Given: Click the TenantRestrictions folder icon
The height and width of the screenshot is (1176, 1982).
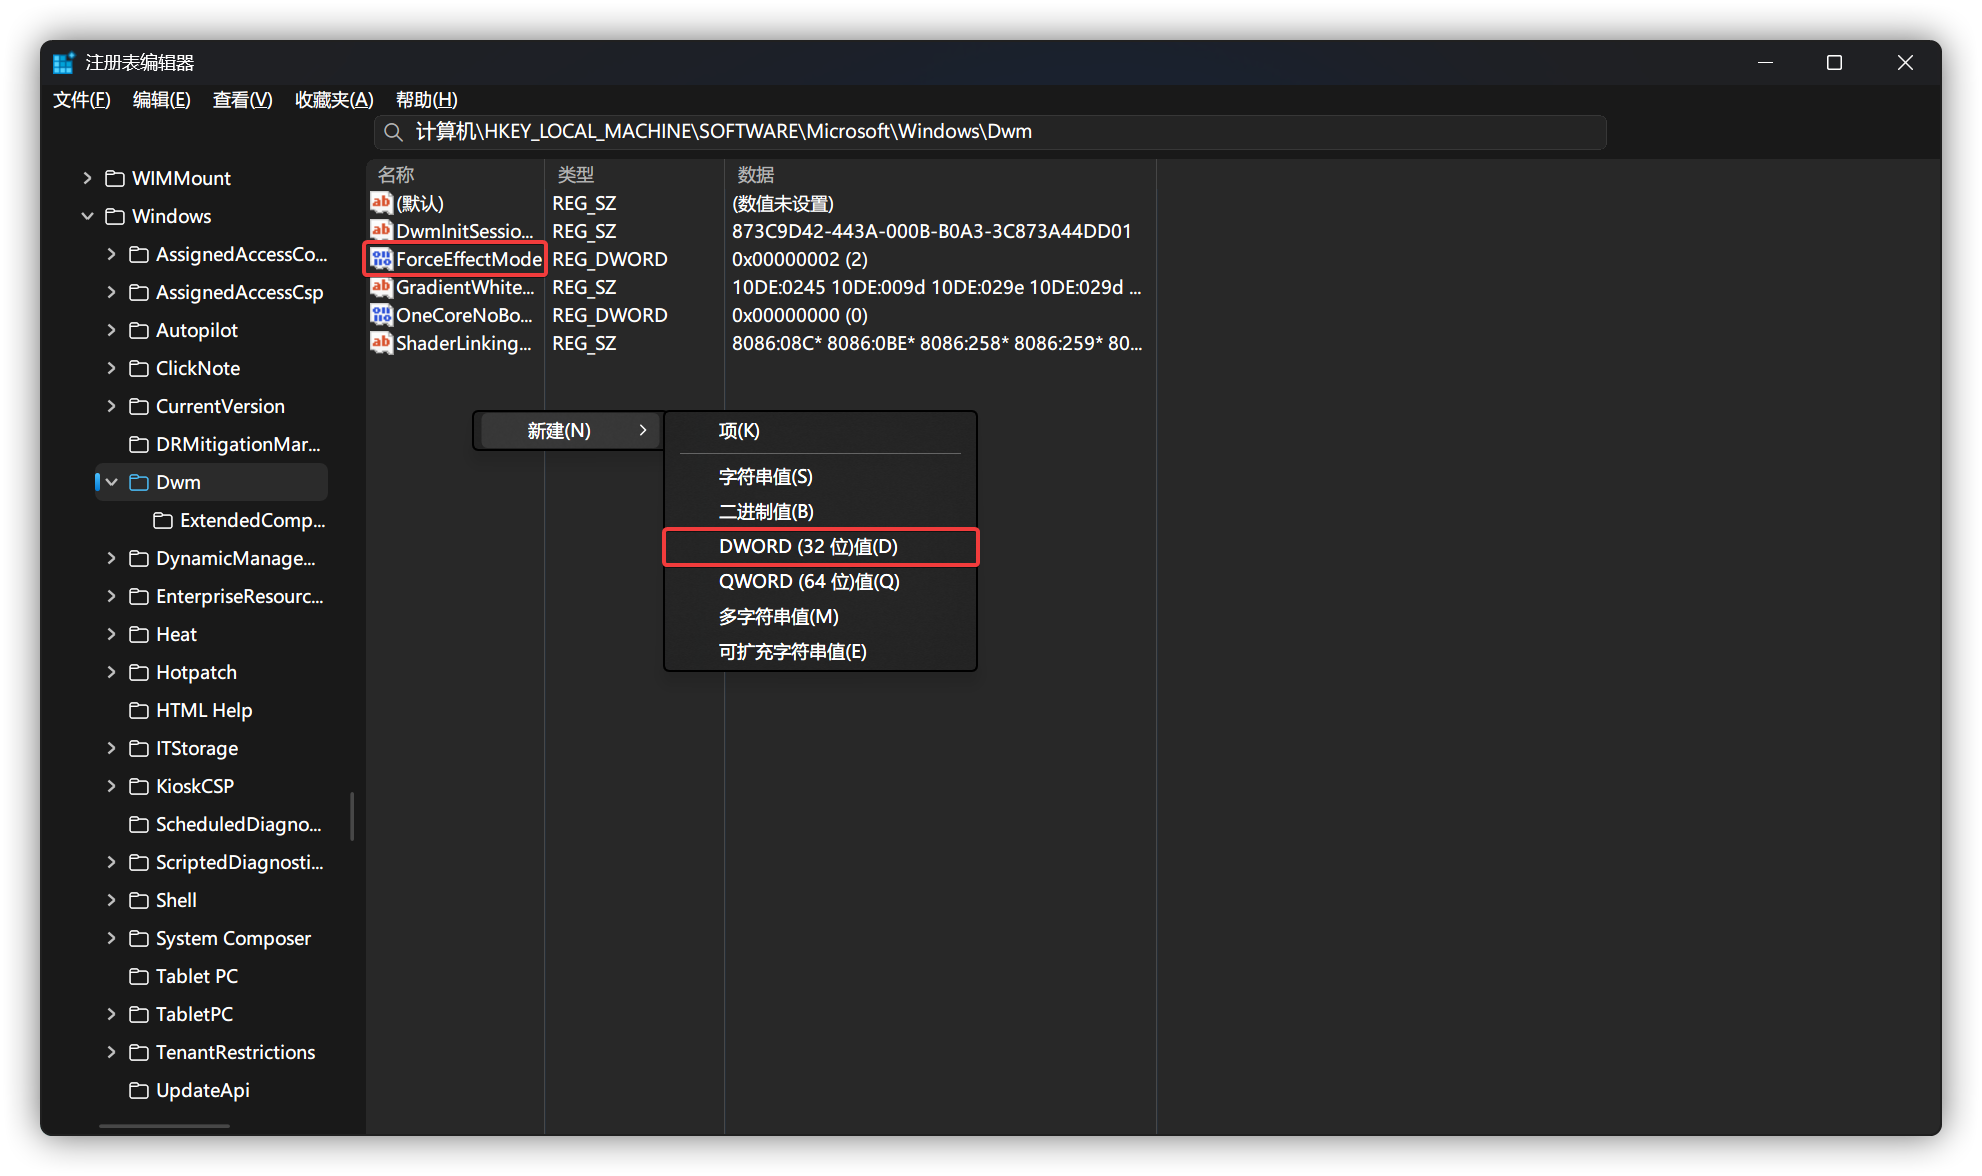Looking at the screenshot, I should [139, 1052].
